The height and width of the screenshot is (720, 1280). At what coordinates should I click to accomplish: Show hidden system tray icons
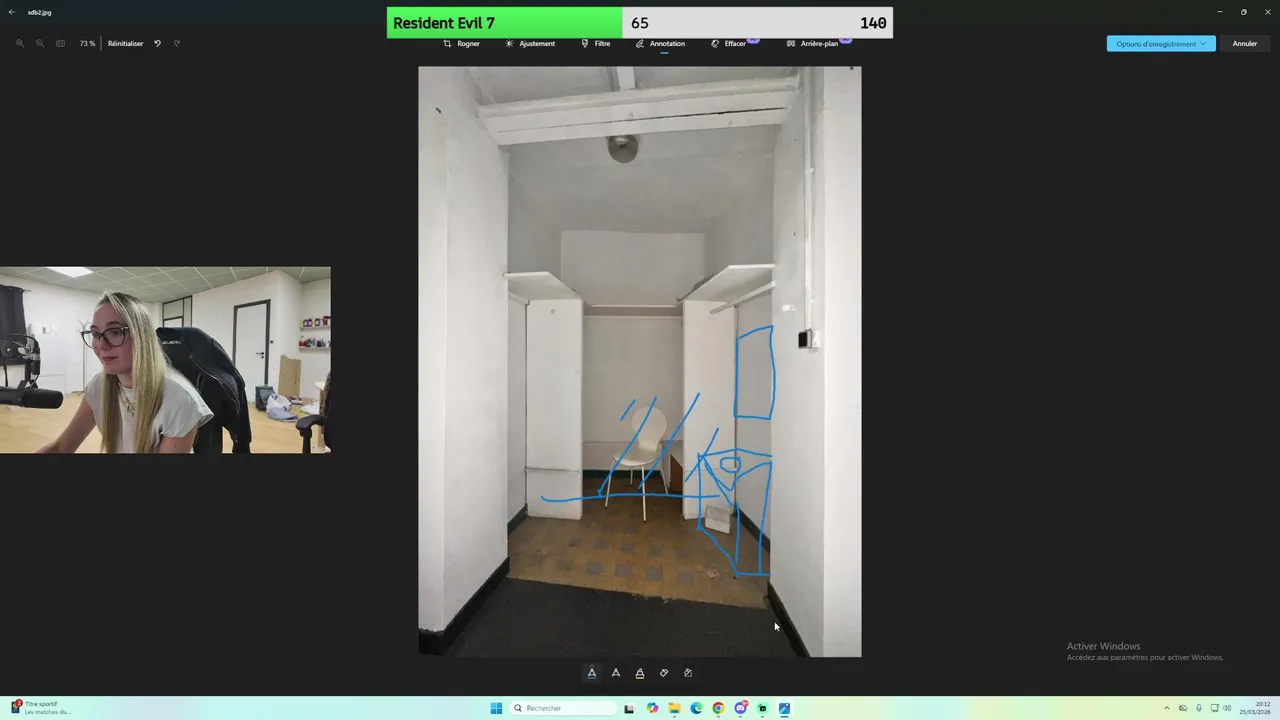click(x=1166, y=708)
